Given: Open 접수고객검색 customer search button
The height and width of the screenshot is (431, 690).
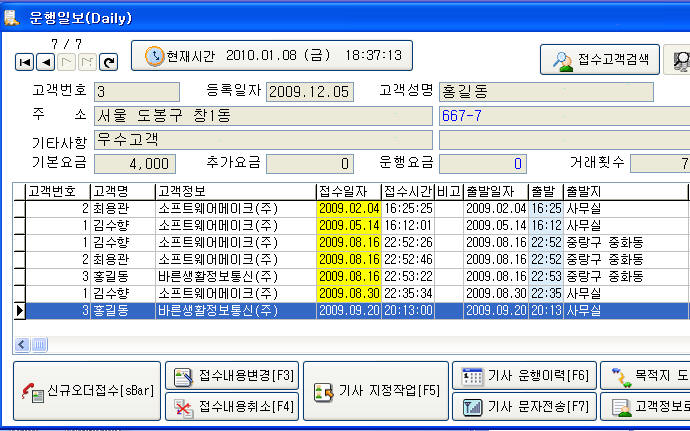Looking at the screenshot, I should click(600, 59).
